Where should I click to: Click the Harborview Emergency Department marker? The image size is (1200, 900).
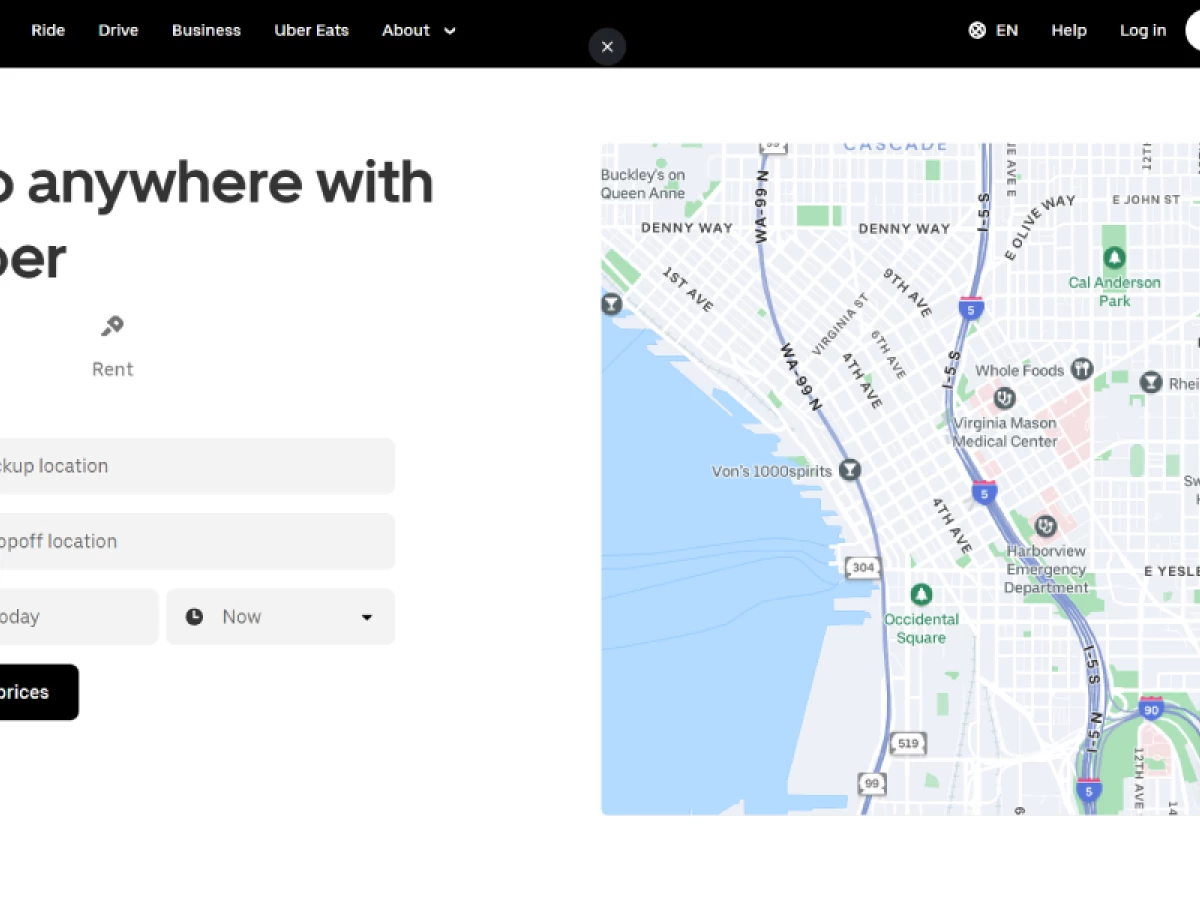pos(1045,526)
